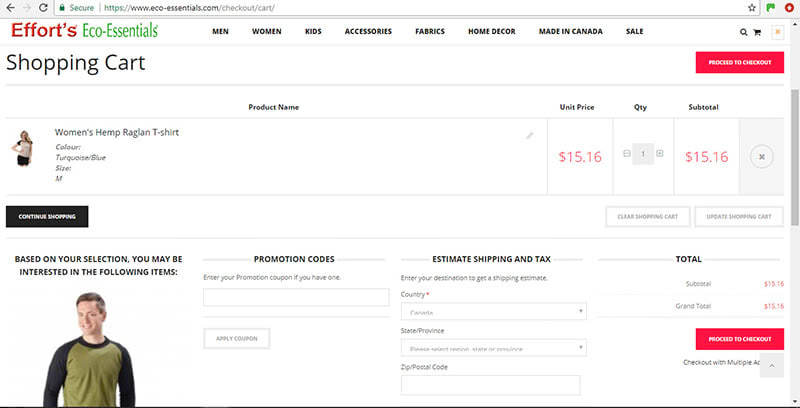Viewport: 800px width, 408px height.
Task: Focus the promotion code input field
Action: 296,297
